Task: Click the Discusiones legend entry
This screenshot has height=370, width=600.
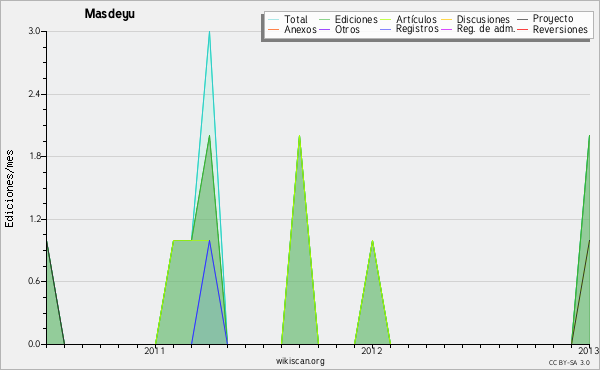Action: 476,19
